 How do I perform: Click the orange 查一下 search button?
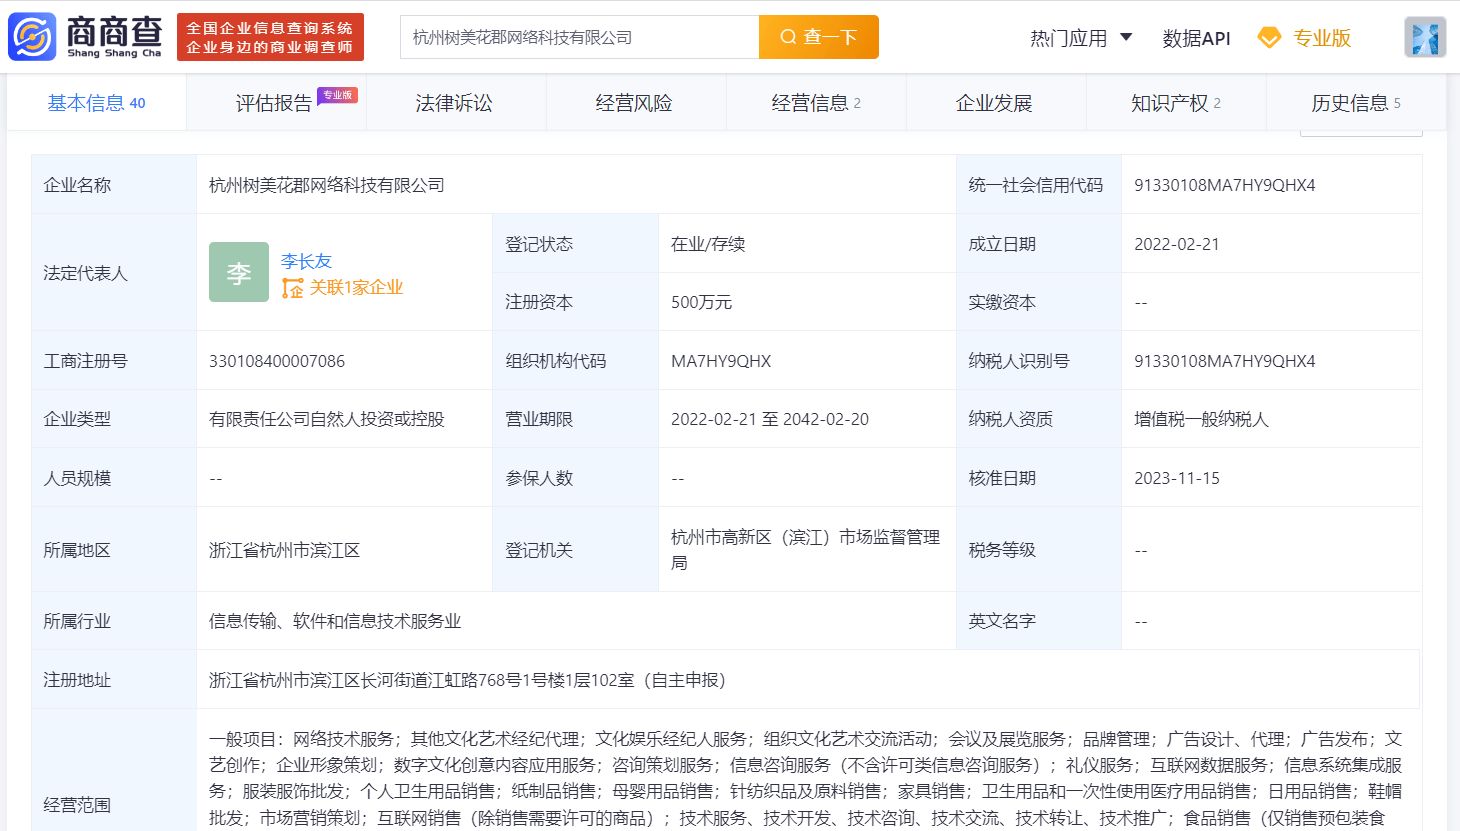pyautogui.click(x=819, y=37)
